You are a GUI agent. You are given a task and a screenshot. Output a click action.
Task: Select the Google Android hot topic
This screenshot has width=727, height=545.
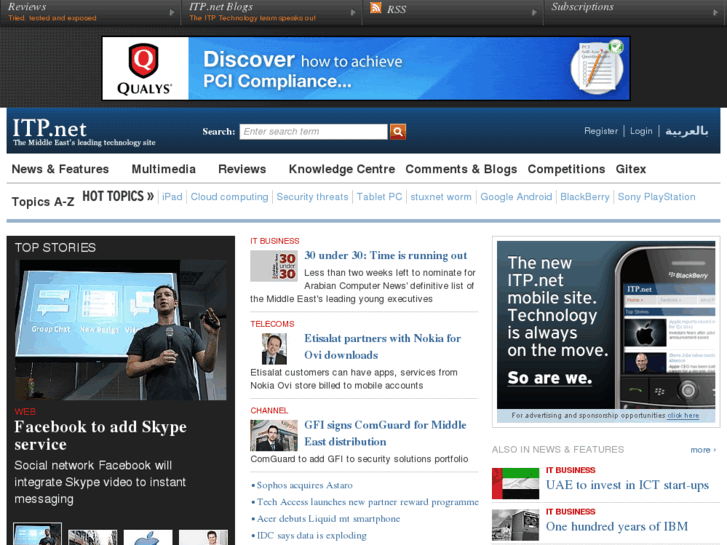point(516,197)
